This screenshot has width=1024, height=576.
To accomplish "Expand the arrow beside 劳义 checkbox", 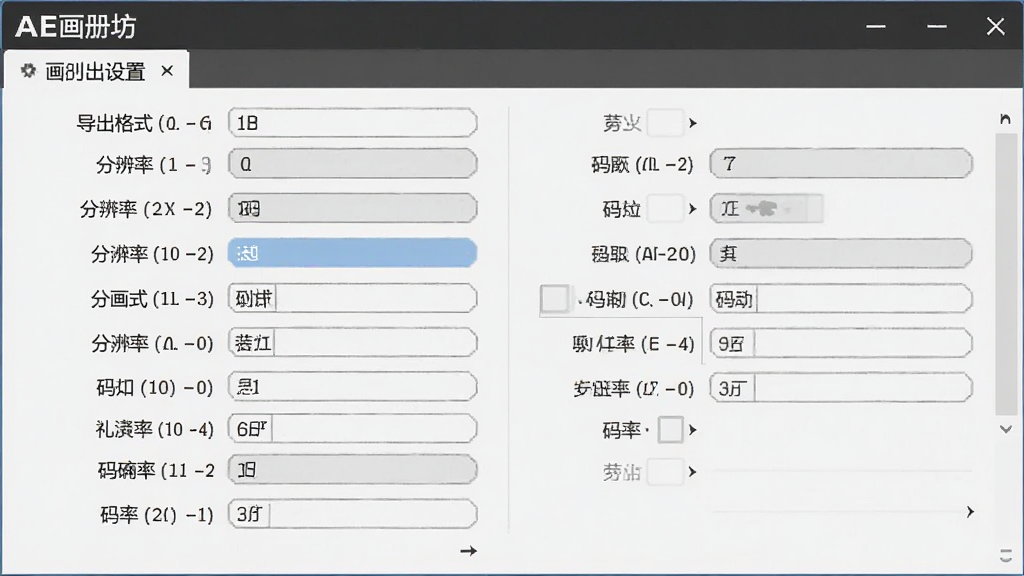I will (x=693, y=123).
